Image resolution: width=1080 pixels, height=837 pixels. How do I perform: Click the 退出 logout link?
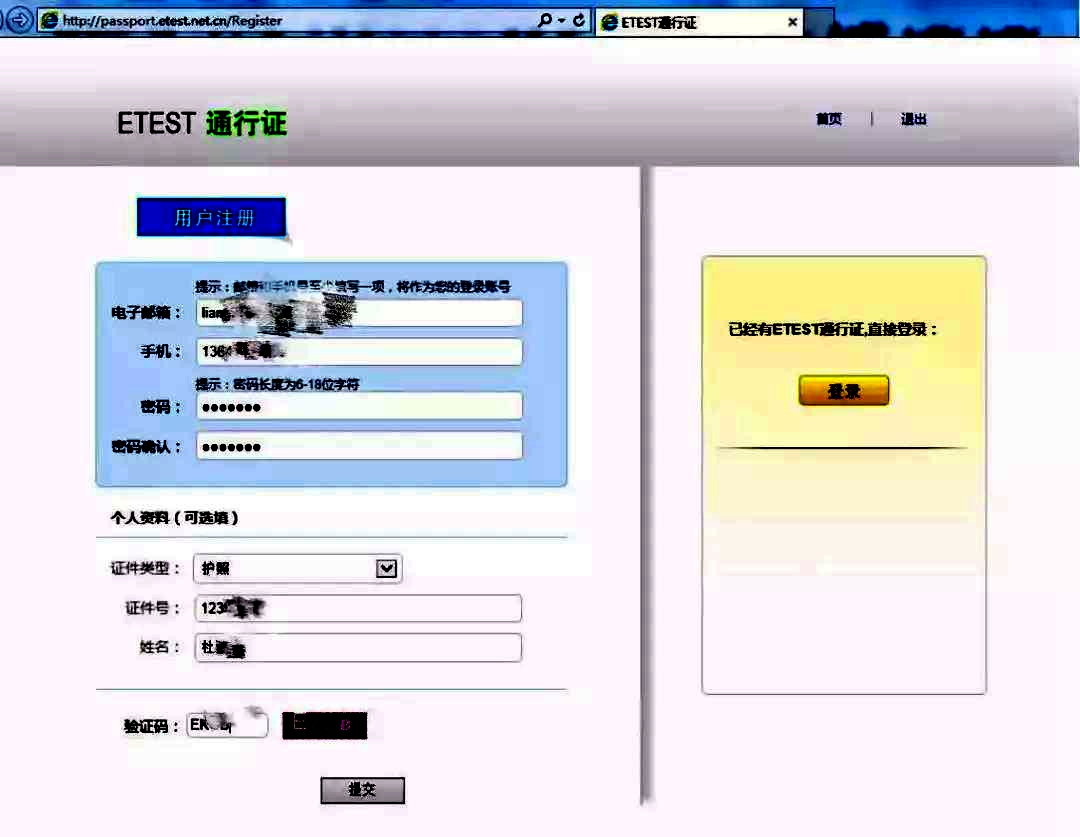coord(913,119)
